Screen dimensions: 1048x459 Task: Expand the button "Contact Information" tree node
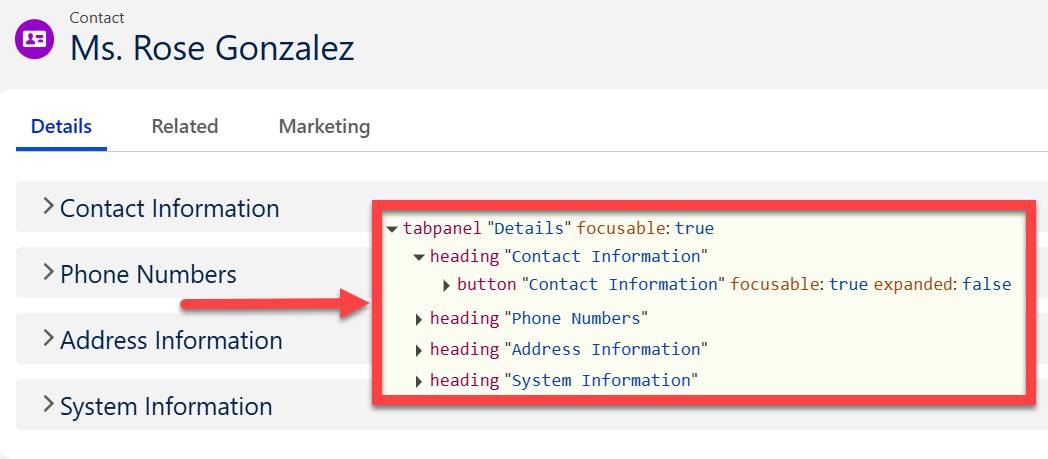pyautogui.click(x=446, y=285)
